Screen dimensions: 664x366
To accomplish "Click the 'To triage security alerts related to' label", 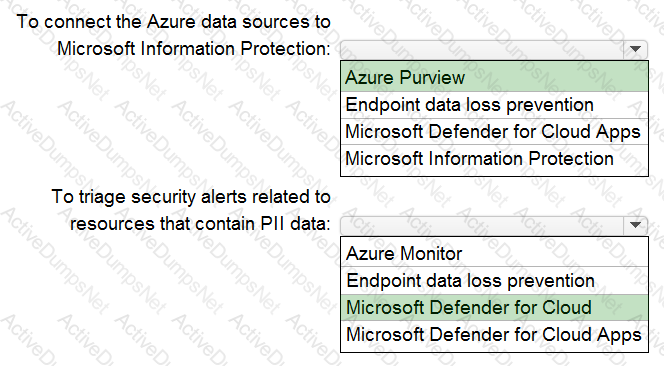I will click(x=191, y=197).
